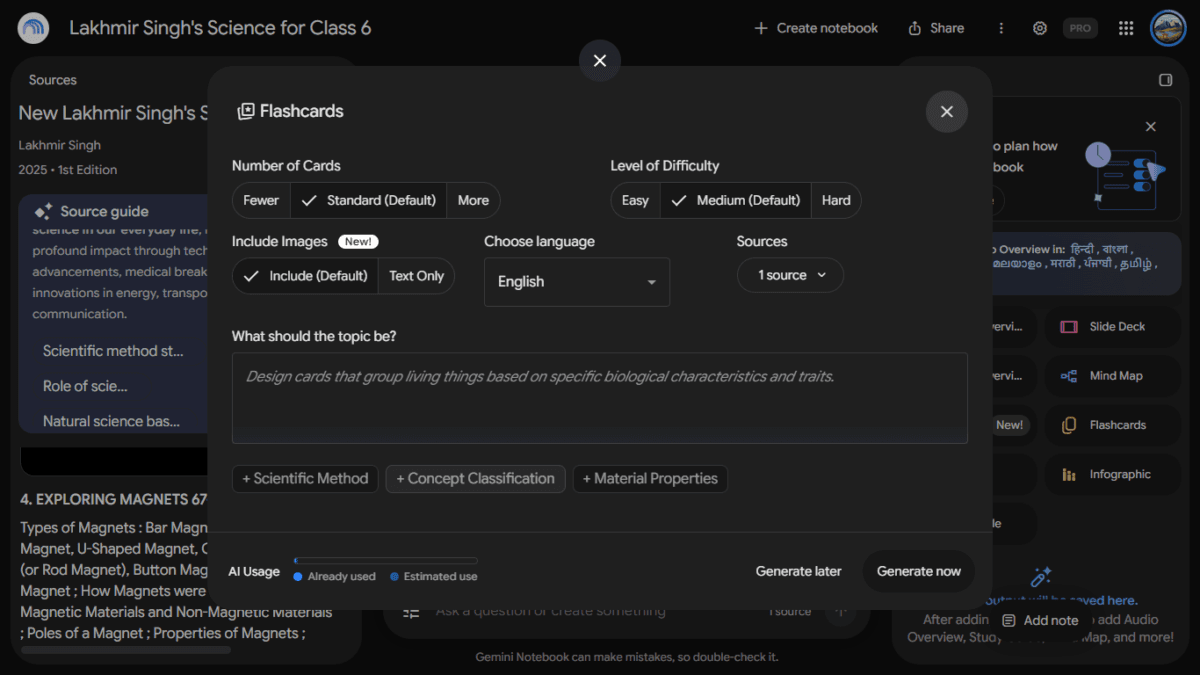Click the 'Scientific method st...' topic

[113, 351]
